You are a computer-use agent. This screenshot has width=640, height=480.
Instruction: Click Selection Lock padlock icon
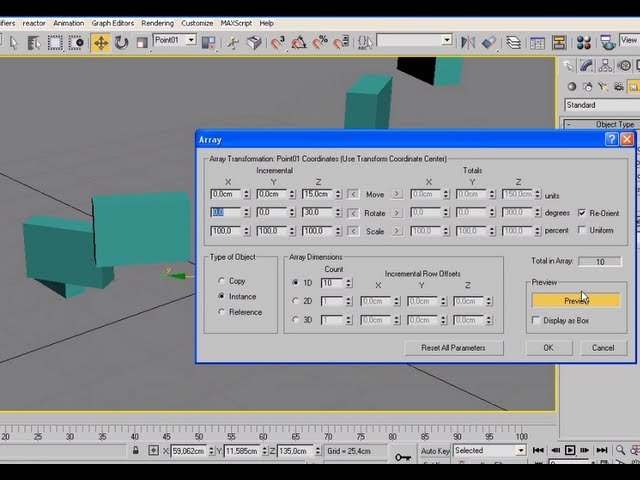click(x=136, y=451)
